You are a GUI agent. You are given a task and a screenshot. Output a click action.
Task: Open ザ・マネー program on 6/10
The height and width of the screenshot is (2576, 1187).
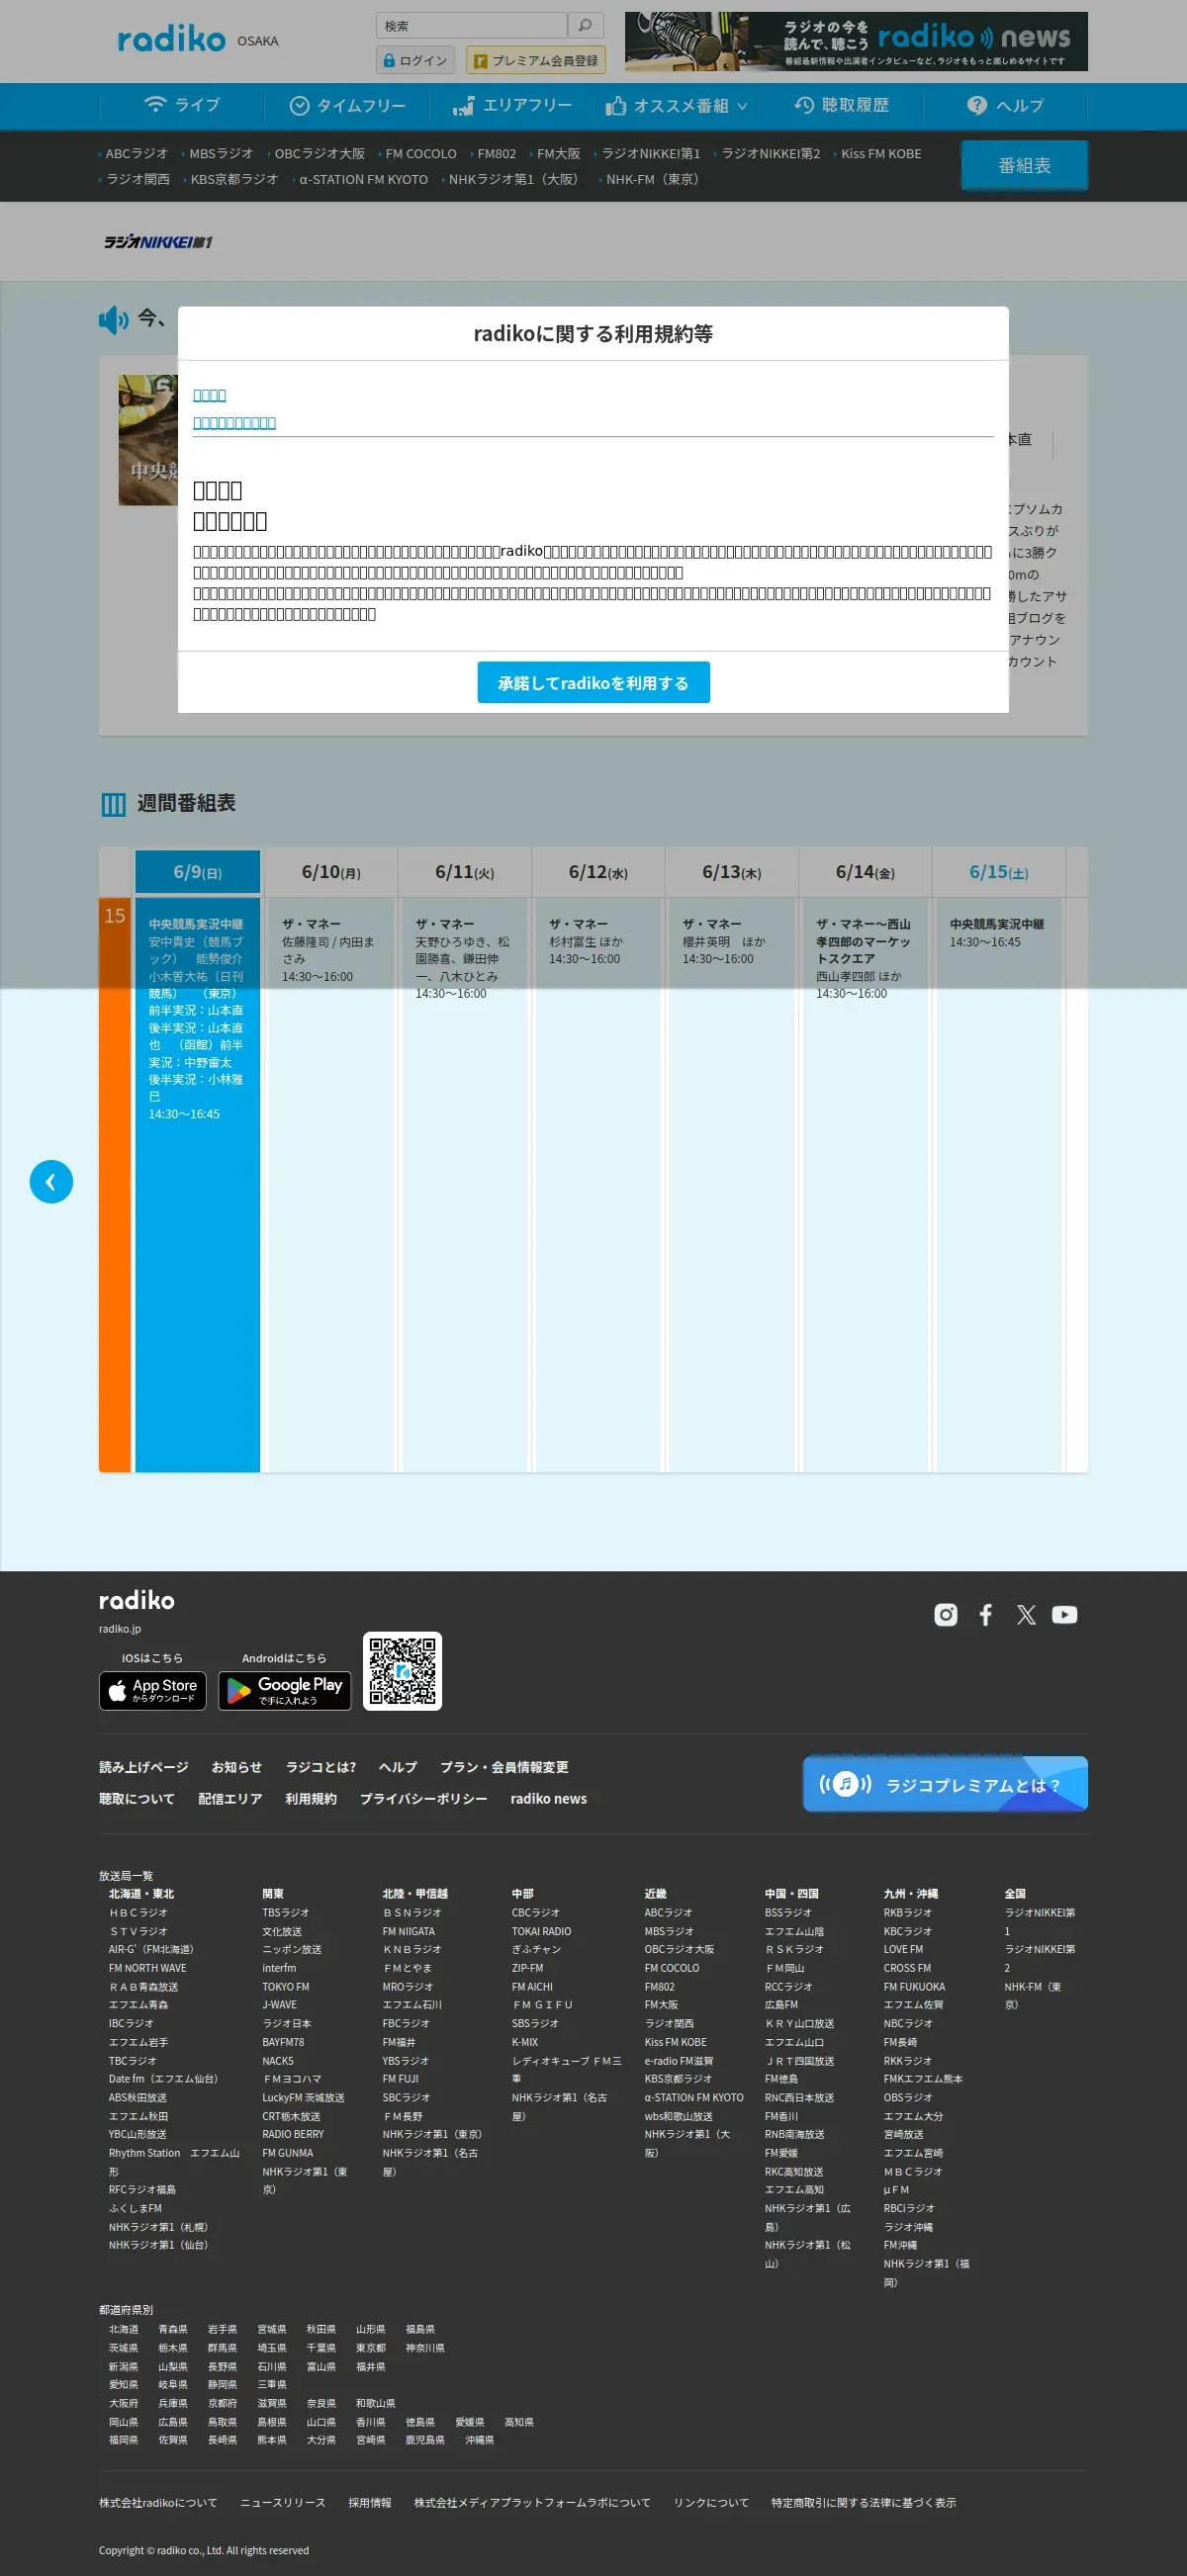tap(331, 1185)
